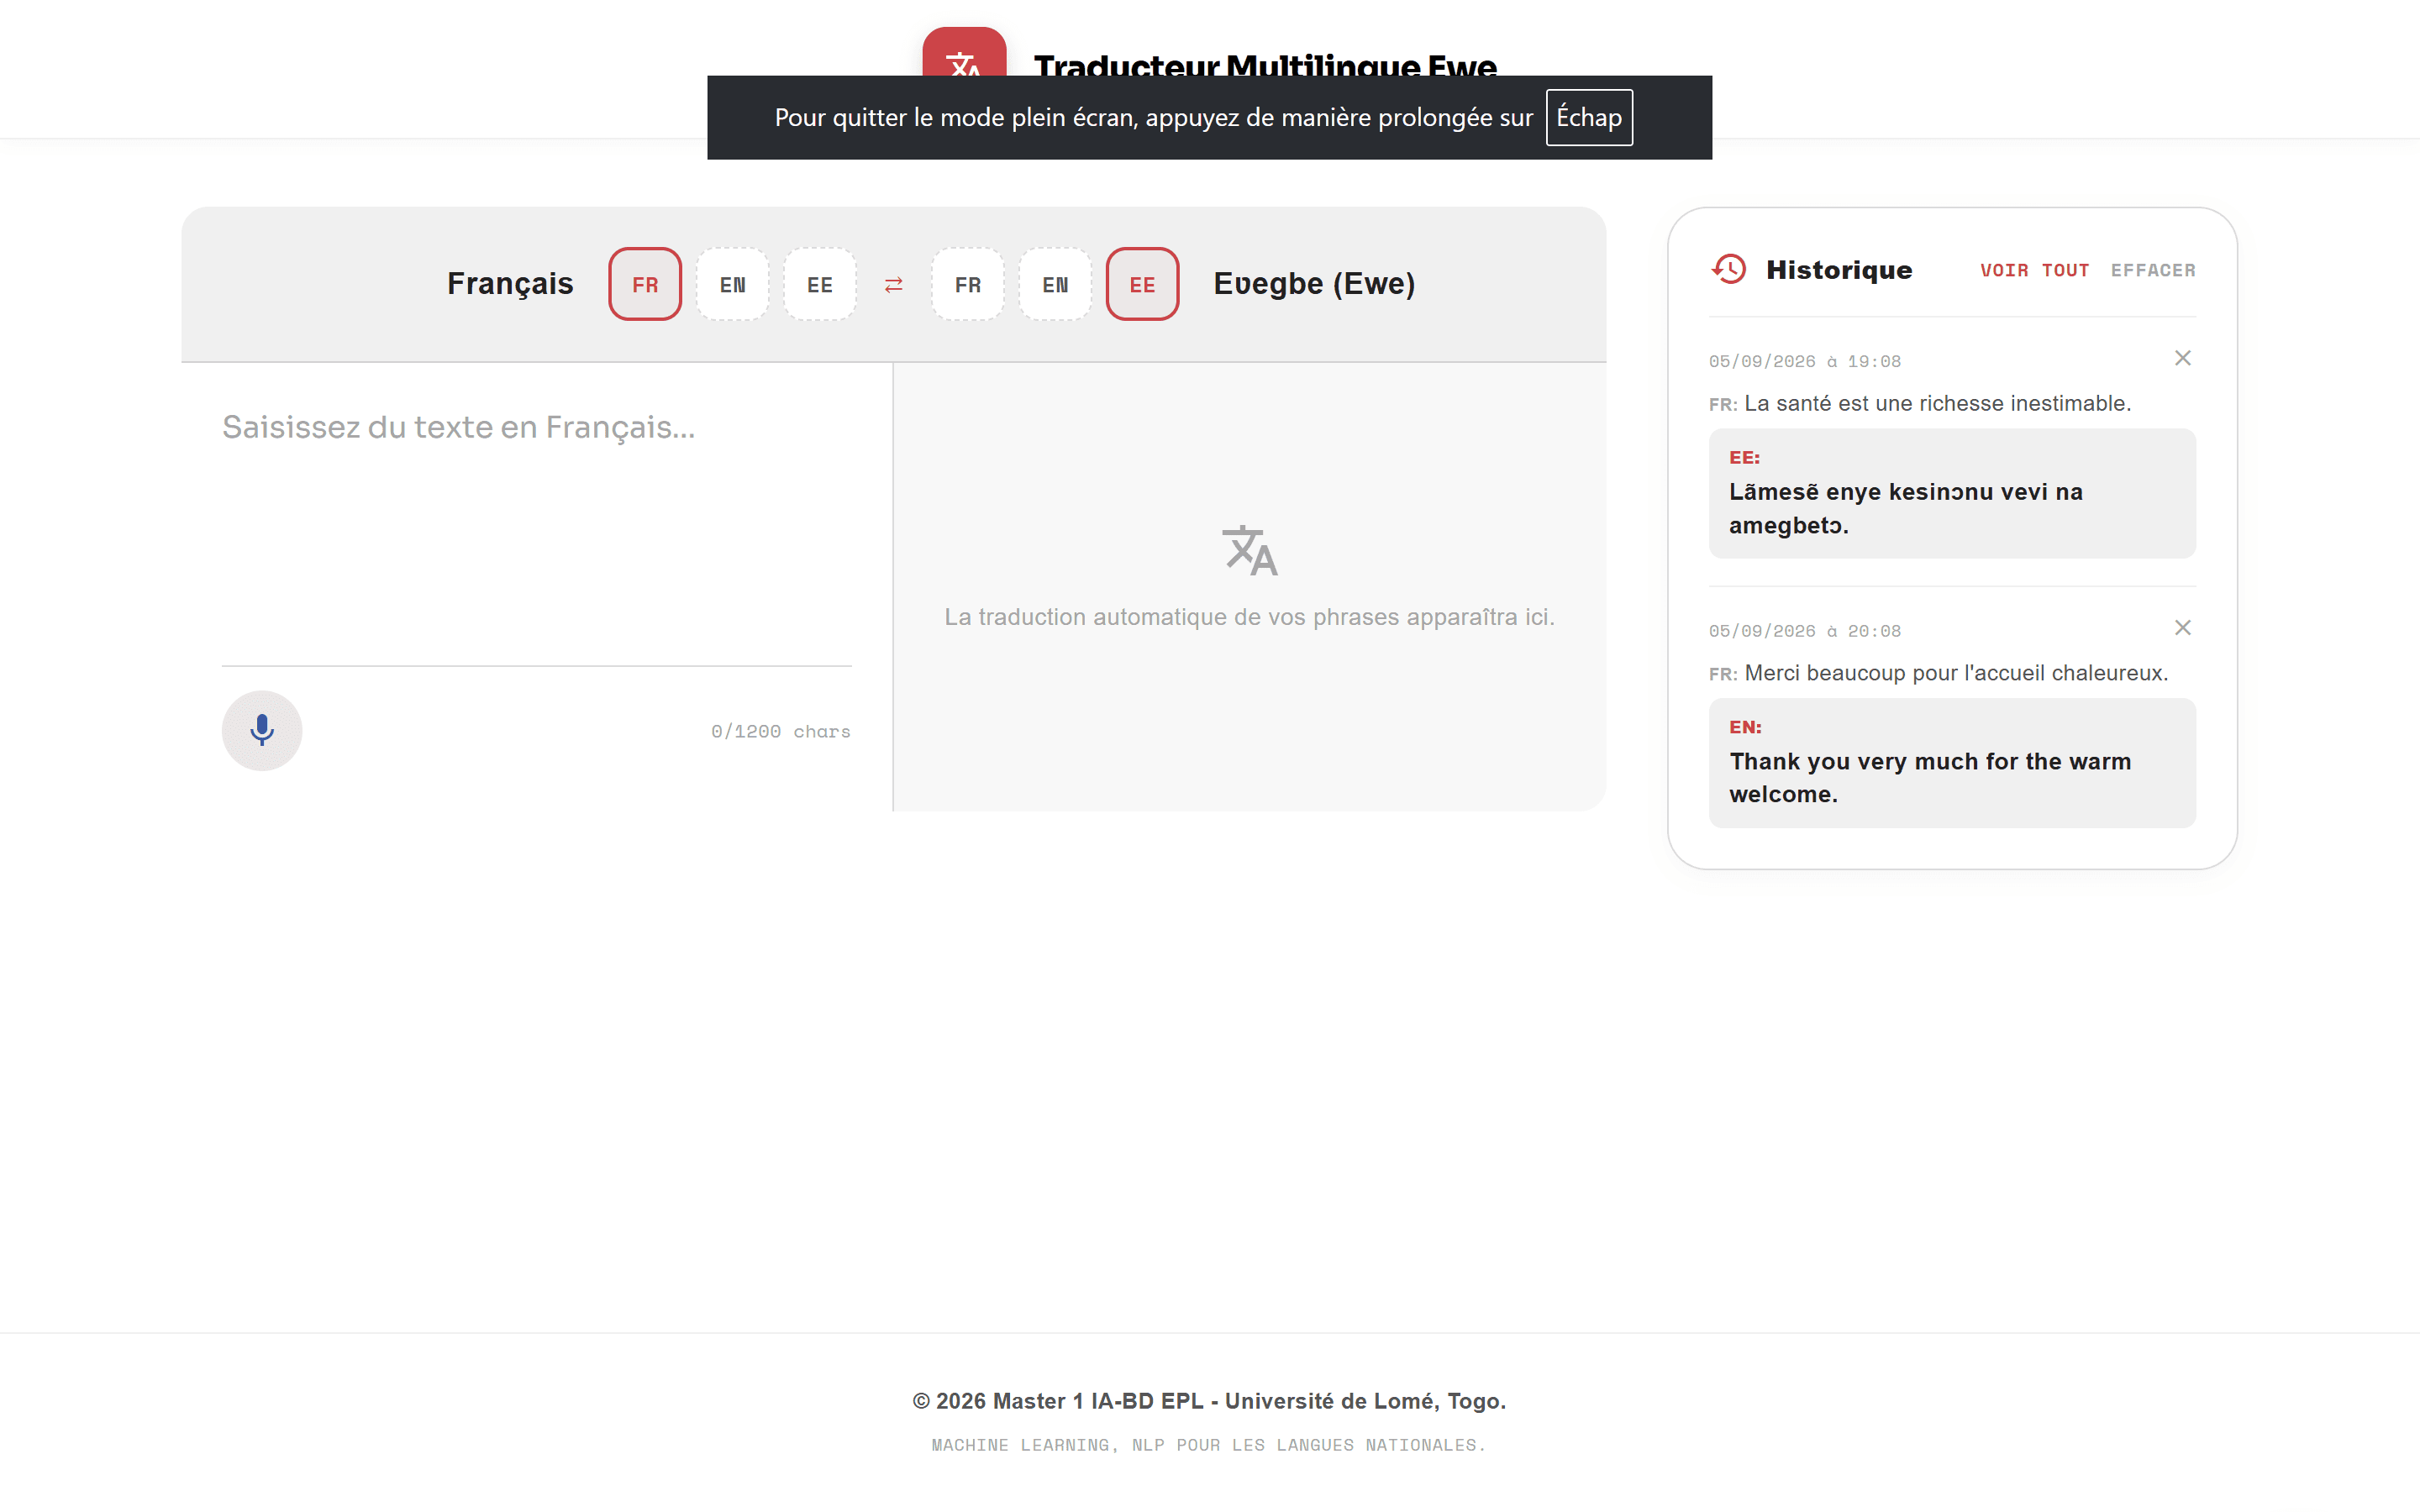
Task: Click timestamp 05/09/2026 à 20:08
Action: click(1804, 631)
